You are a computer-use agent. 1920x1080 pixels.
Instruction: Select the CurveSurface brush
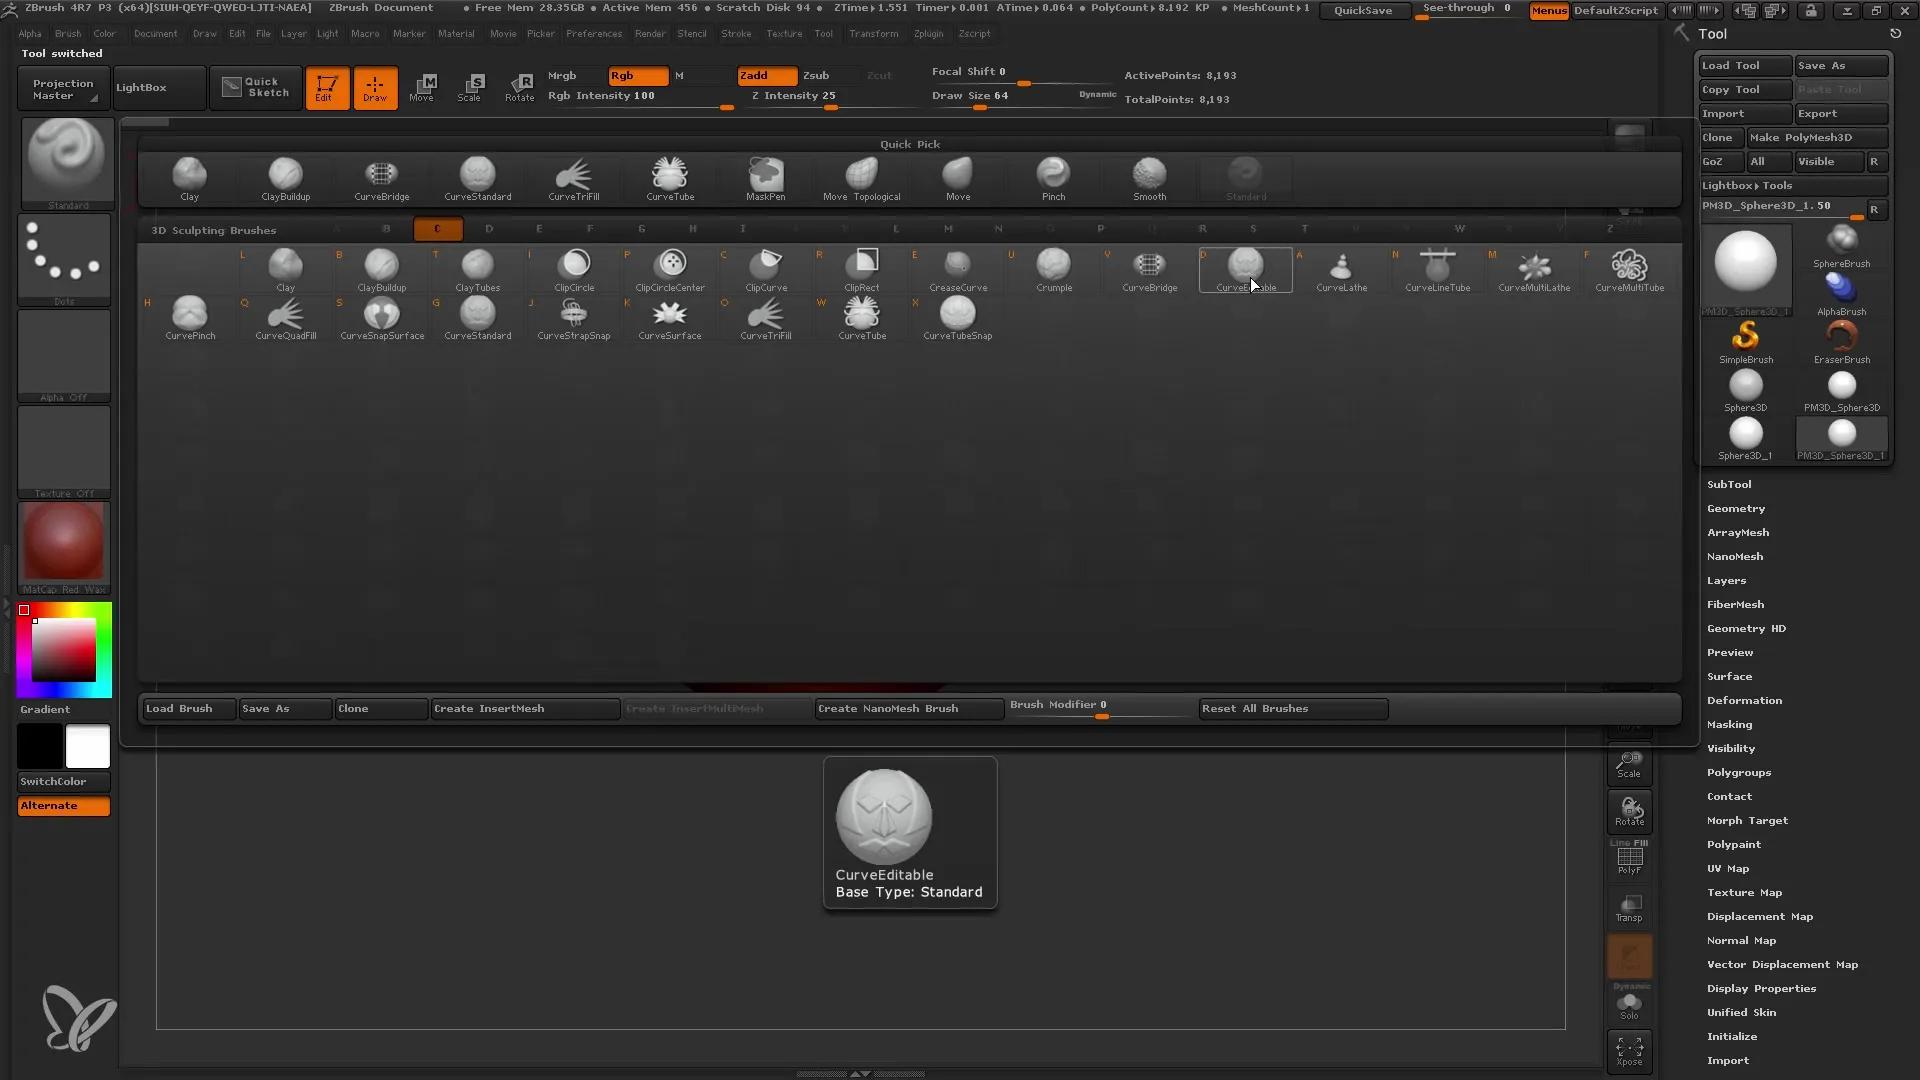click(670, 318)
